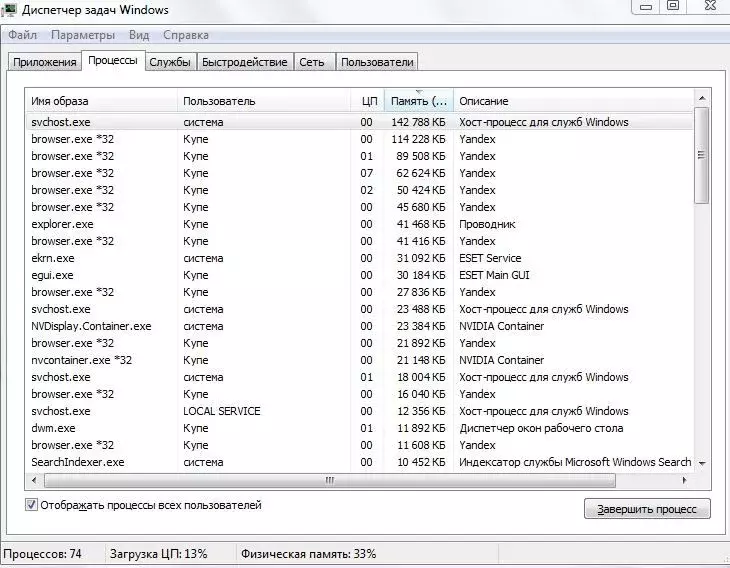
Task: Select the dwm.exe process
Action: pyautogui.click(x=359, y=428)
